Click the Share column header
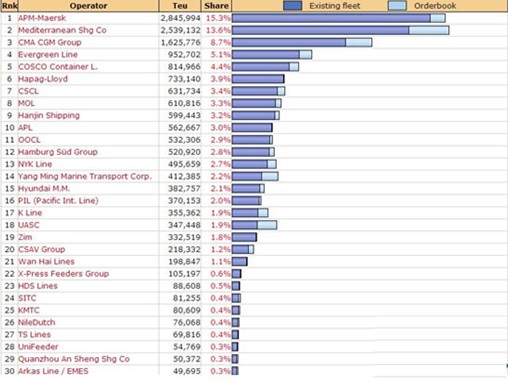This screenshot has width=508, height=380. pos(216,6)
